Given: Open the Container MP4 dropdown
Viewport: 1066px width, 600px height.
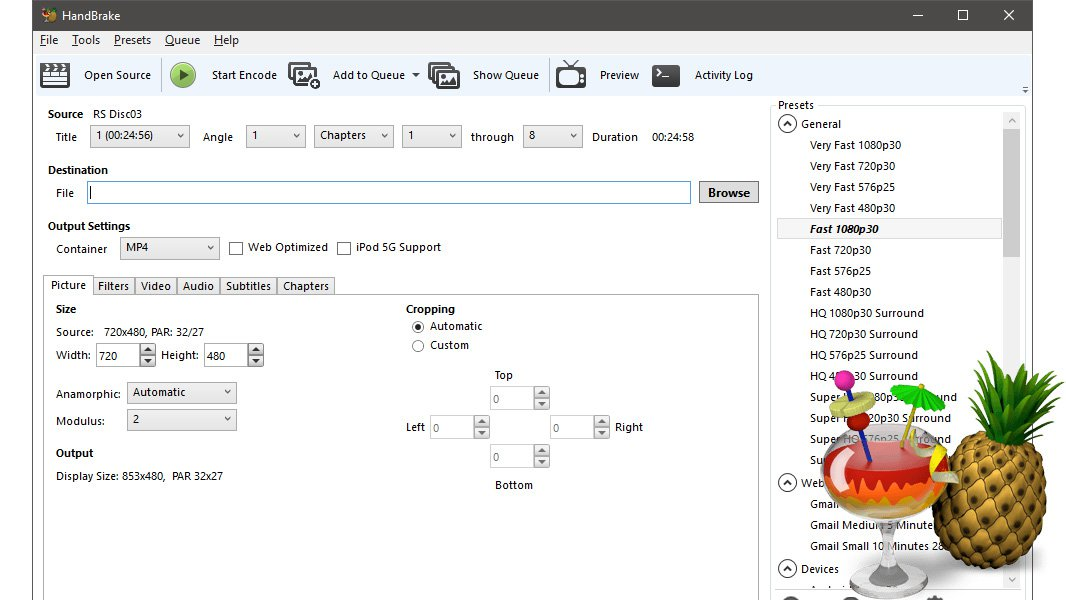Looking at the screenshot, I should click(170, 248).
